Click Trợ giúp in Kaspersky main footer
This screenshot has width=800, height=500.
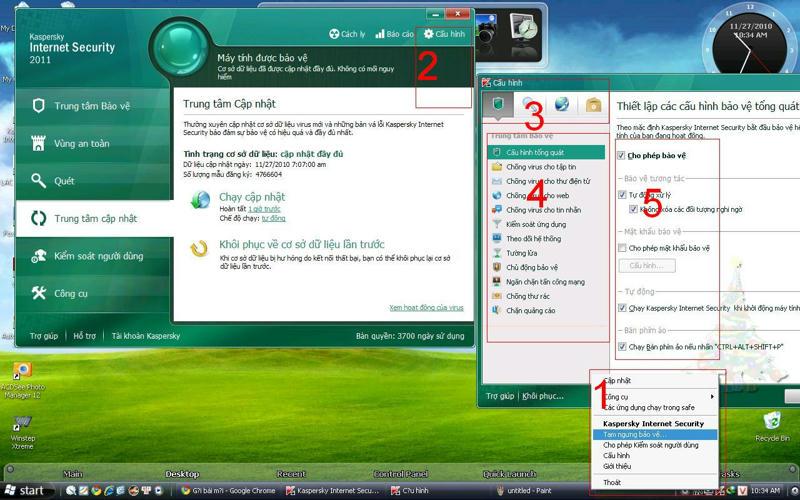(x=44, y=336)
